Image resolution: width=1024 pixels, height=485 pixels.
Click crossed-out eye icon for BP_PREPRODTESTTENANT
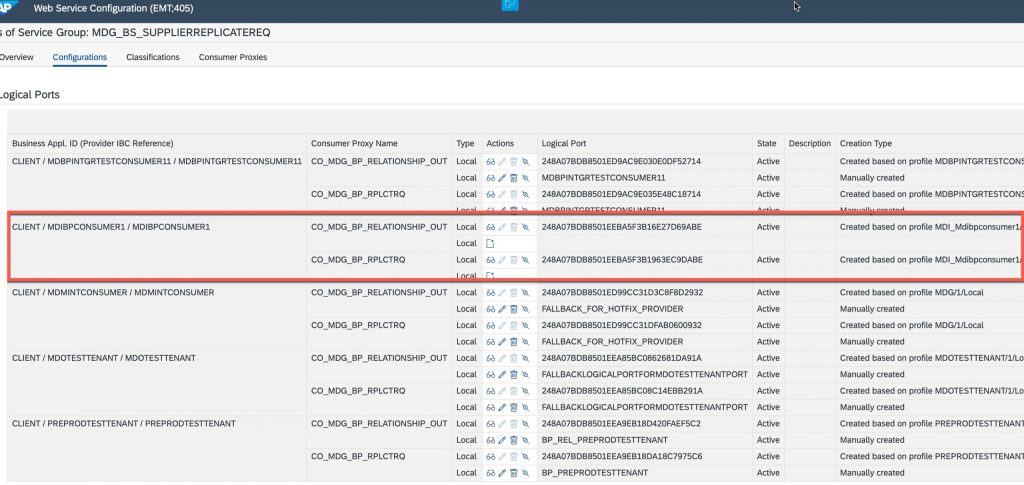click(525, 473)
